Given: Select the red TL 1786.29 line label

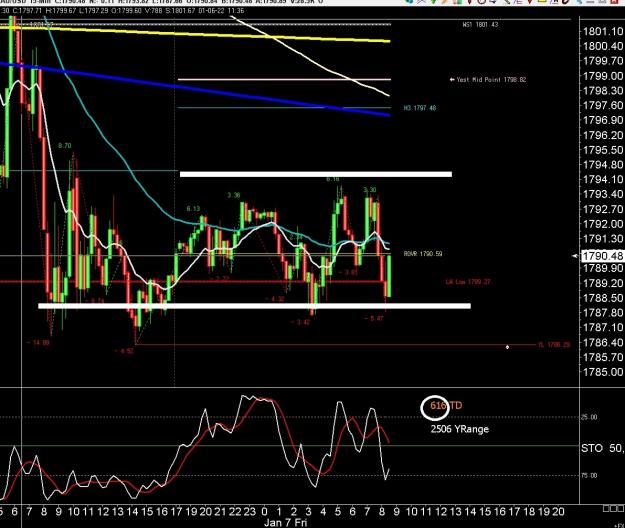Looking at the screenshot, I should tap(554, 345).
